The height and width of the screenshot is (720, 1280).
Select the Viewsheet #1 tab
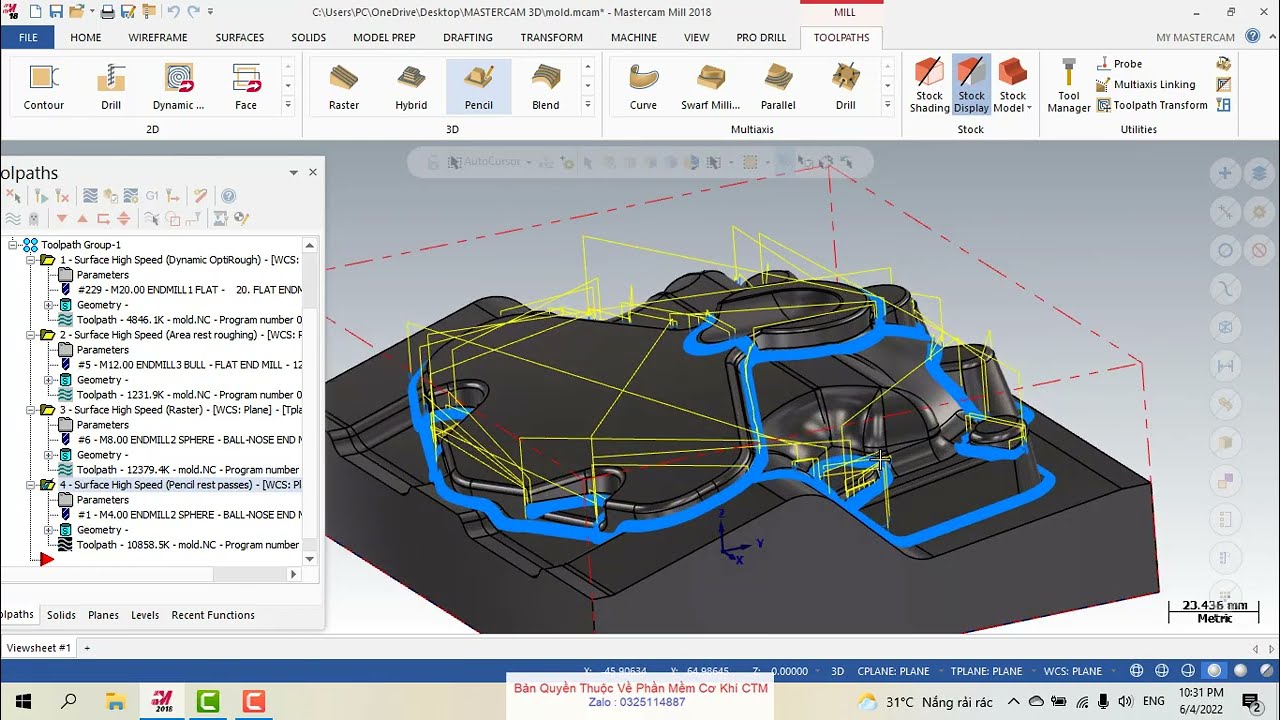[x=39, y=647]
